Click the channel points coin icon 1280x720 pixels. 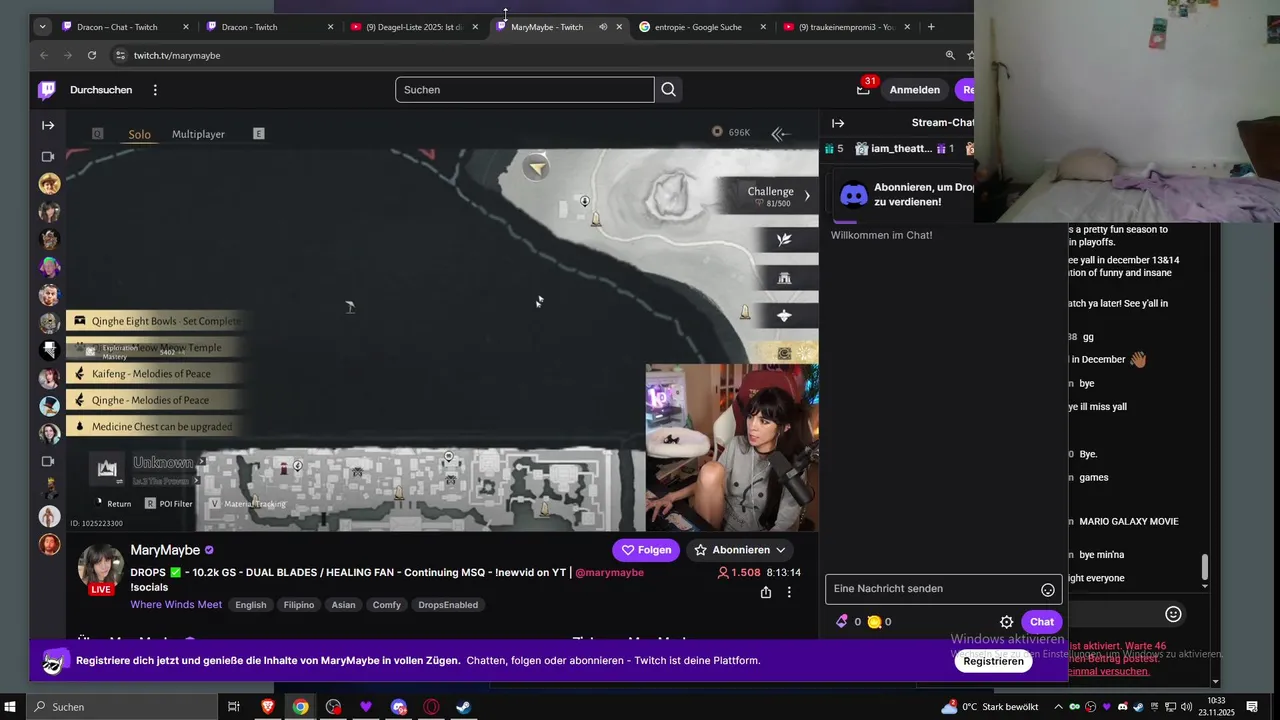pyautogui.click(x=874, y=622)
